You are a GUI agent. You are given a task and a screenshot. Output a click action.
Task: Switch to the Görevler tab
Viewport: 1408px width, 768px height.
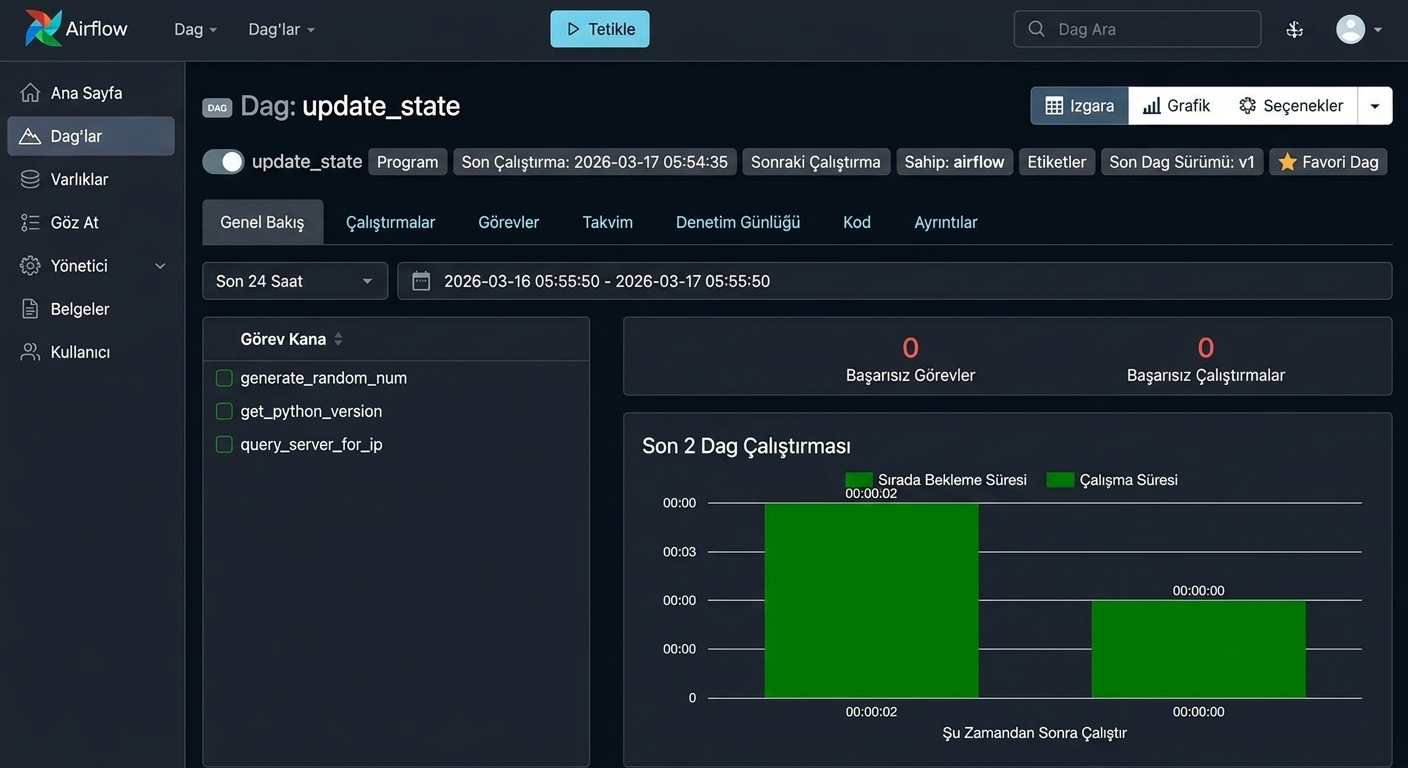509,222
